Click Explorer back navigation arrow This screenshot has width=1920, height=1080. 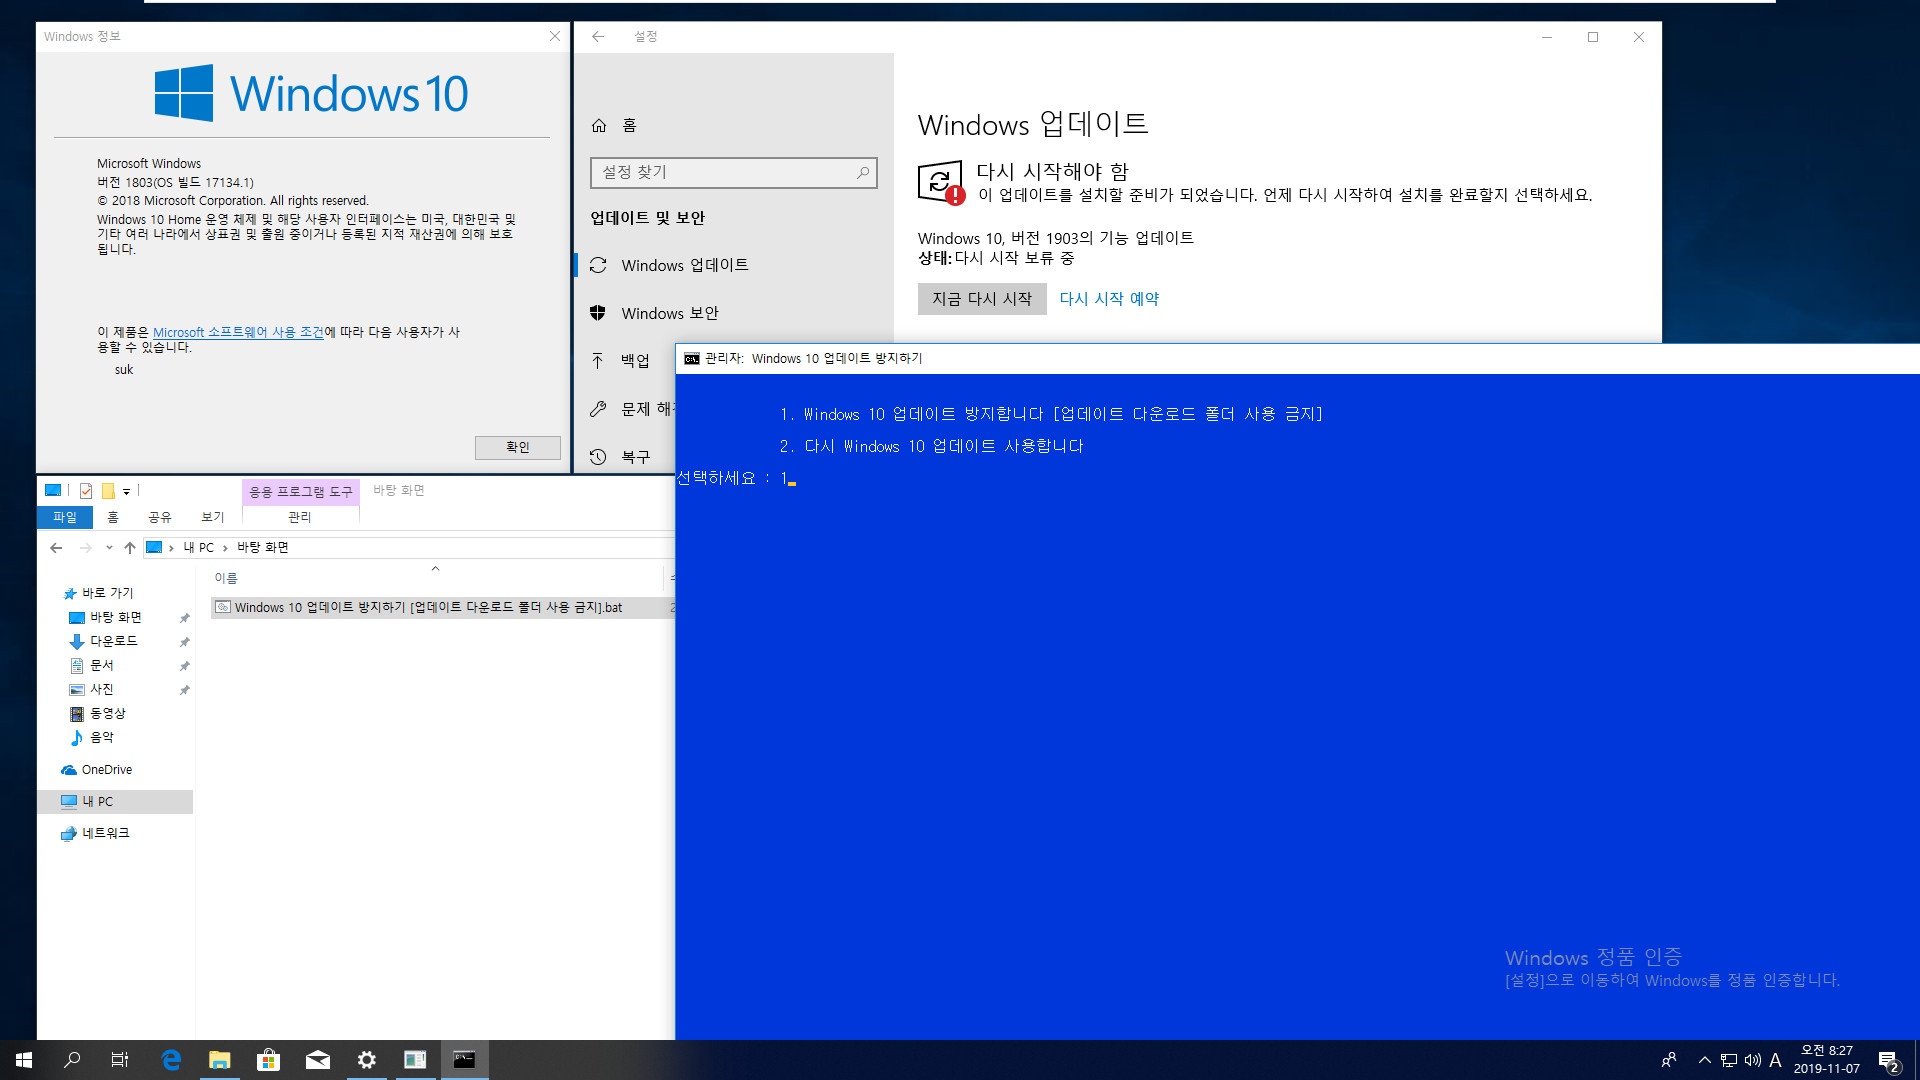pos(56,548)
